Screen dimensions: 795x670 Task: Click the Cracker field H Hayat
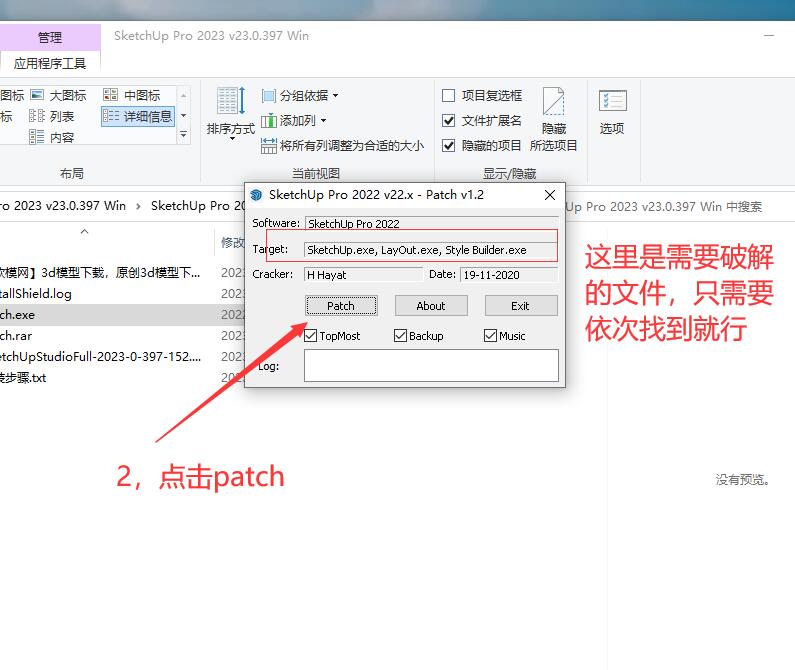tap(363, 275)
